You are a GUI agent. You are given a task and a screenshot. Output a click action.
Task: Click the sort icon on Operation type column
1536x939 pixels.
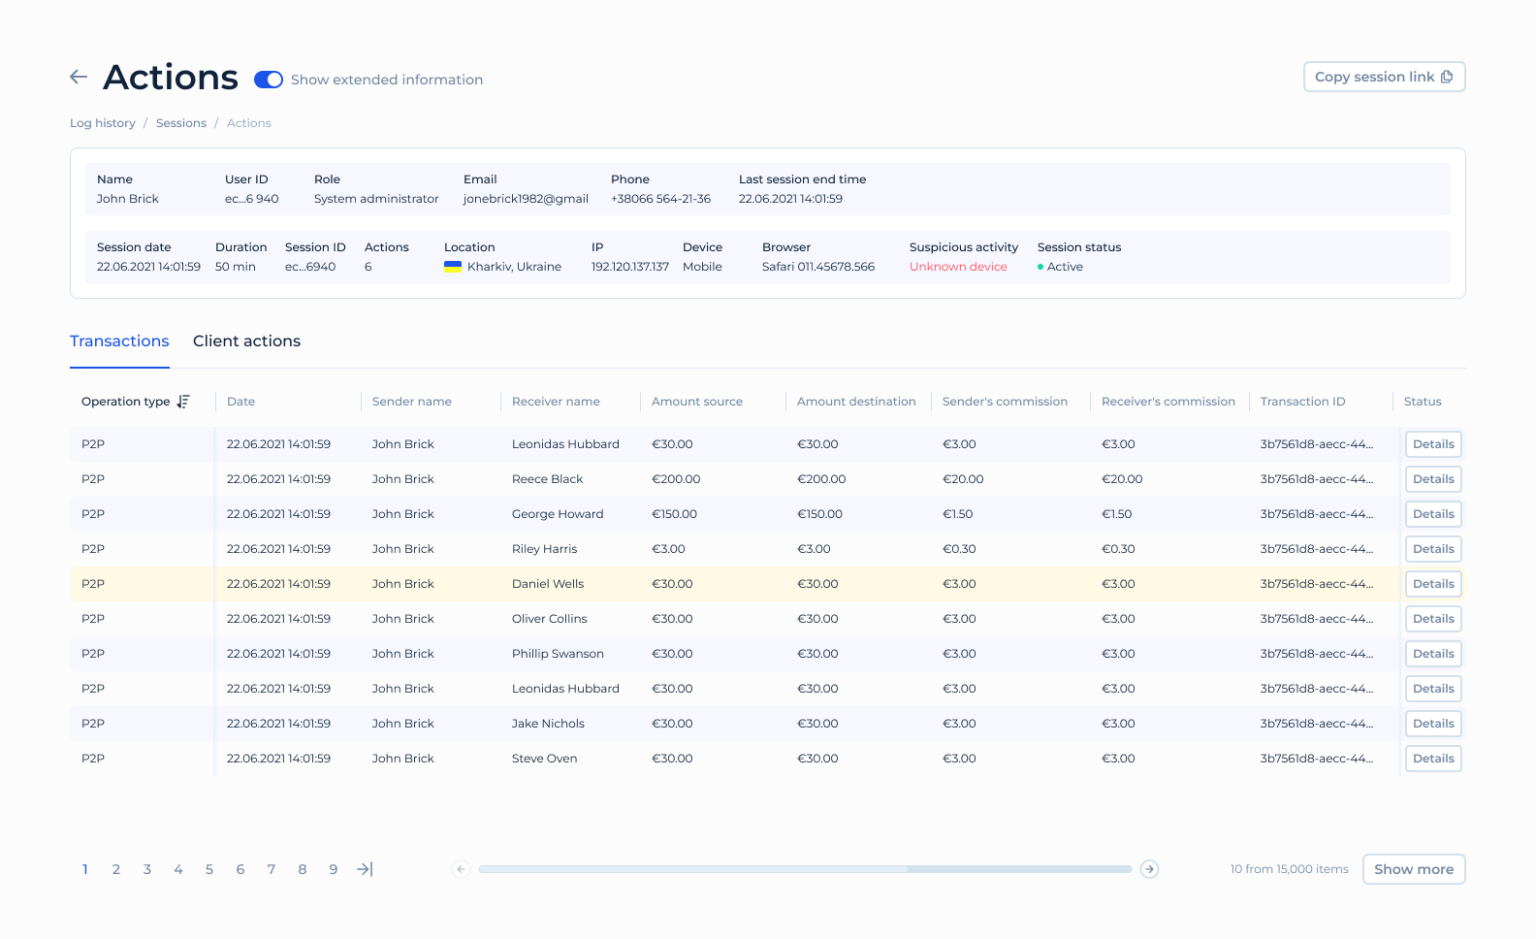(x=182, y=401)
